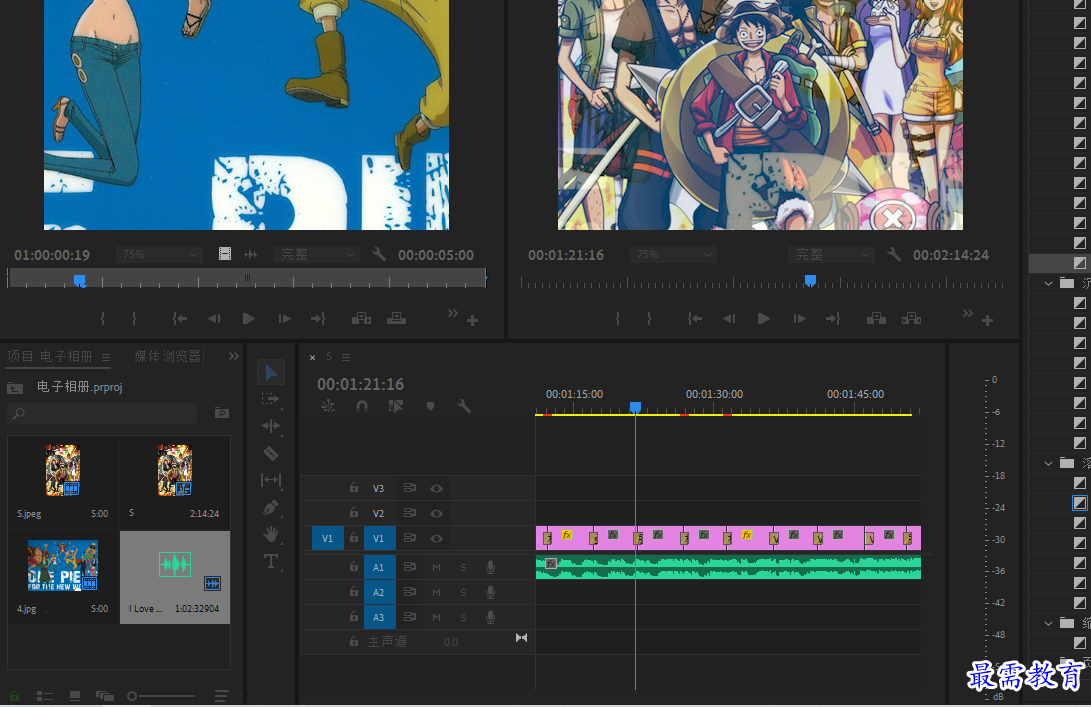Click program monitor playhead on scrub bar
Viewport: 1091px width, 707px height.
coord(811,280)
